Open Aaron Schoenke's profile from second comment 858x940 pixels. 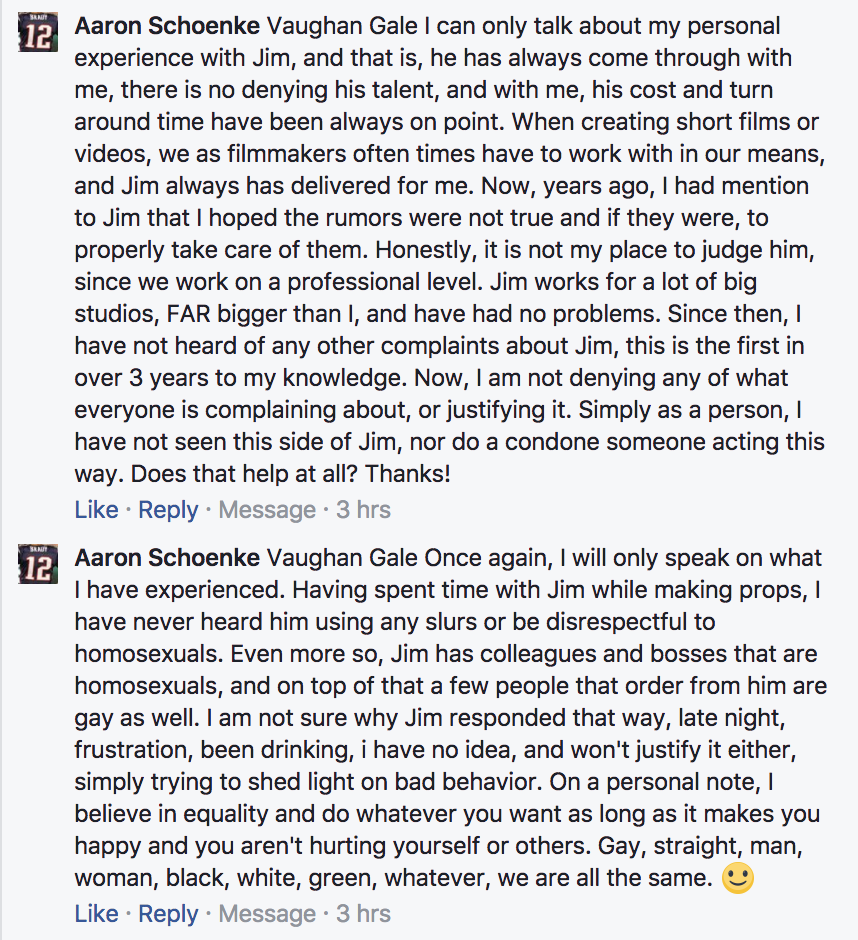click(167, 558)
